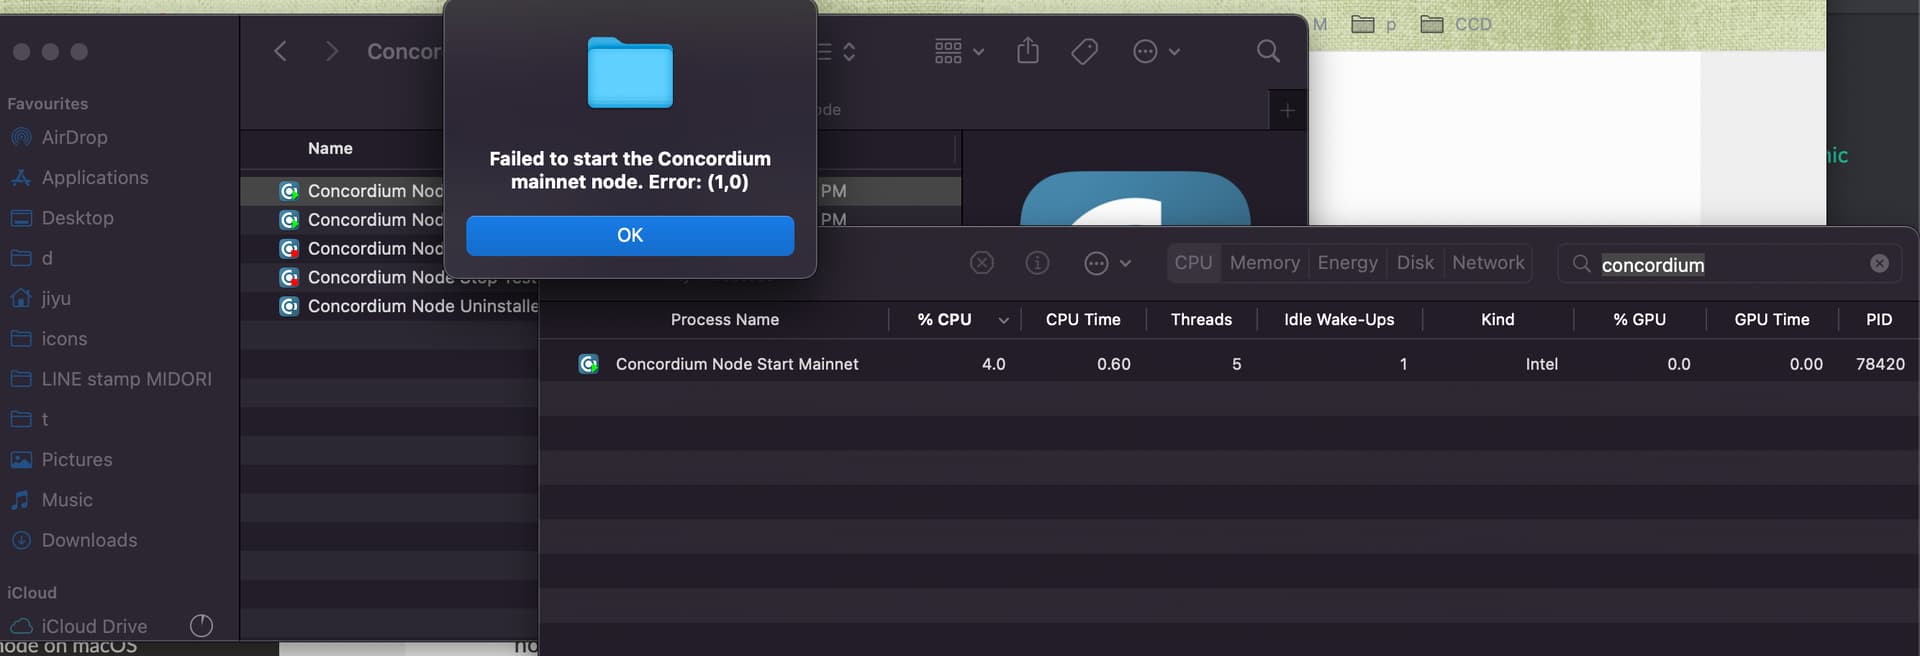Open Activity Monitor ellipsis options menu
The image size is (1920, 656).
click(x=1107, y=263)
